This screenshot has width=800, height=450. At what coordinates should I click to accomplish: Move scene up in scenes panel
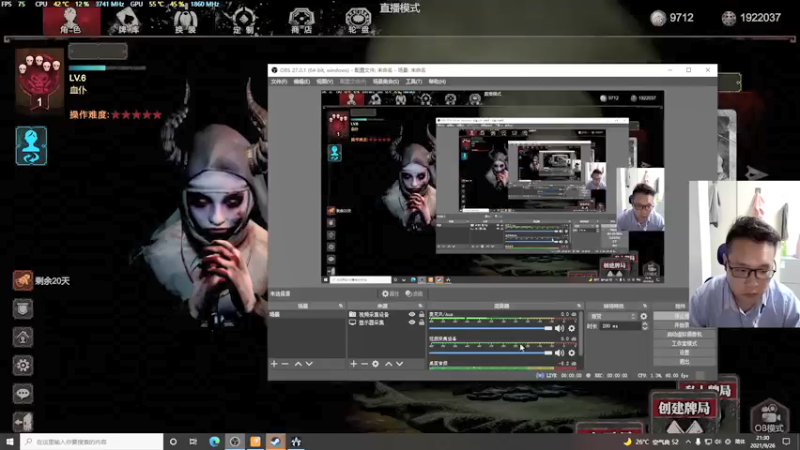298,364
